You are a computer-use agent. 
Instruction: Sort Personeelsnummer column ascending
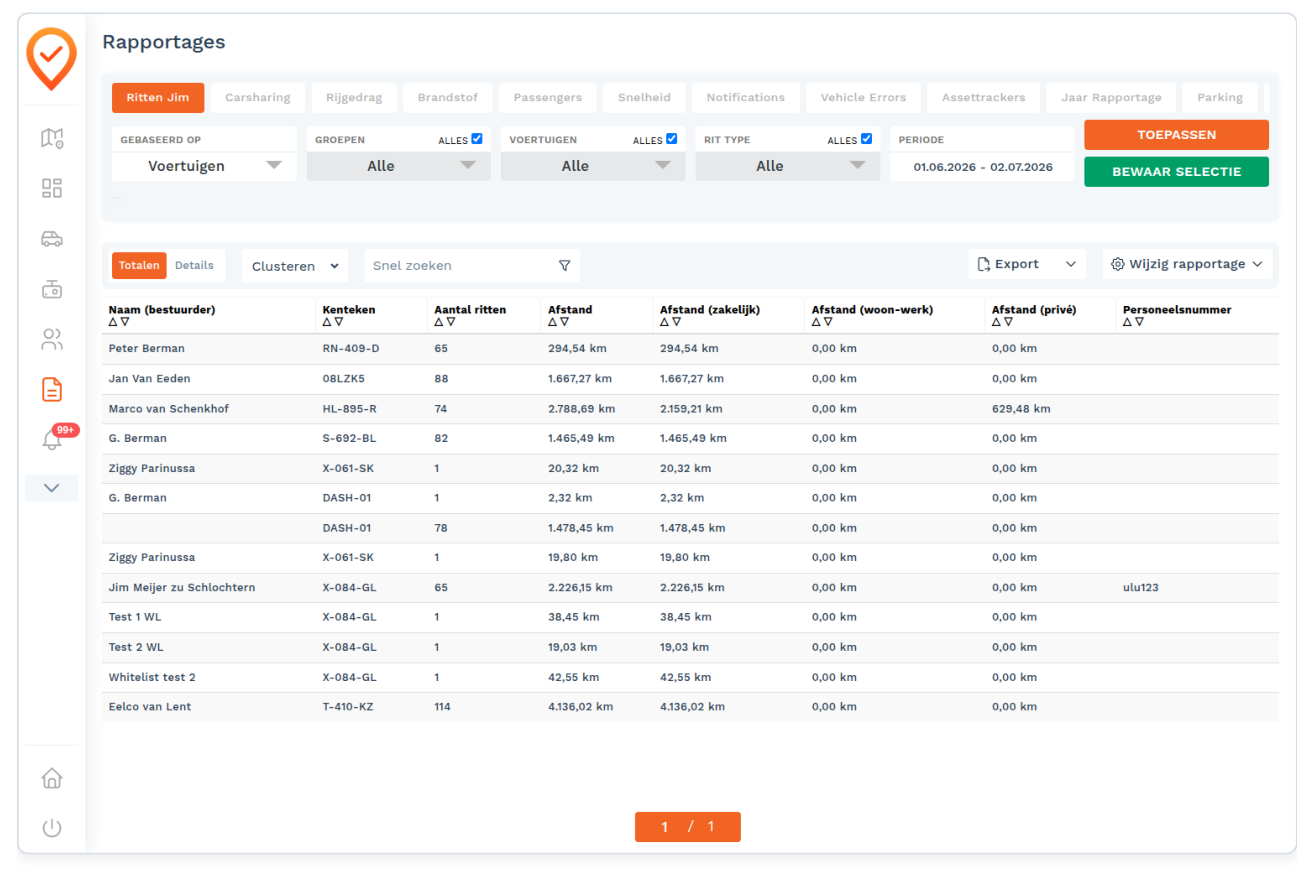point(1128,322)
